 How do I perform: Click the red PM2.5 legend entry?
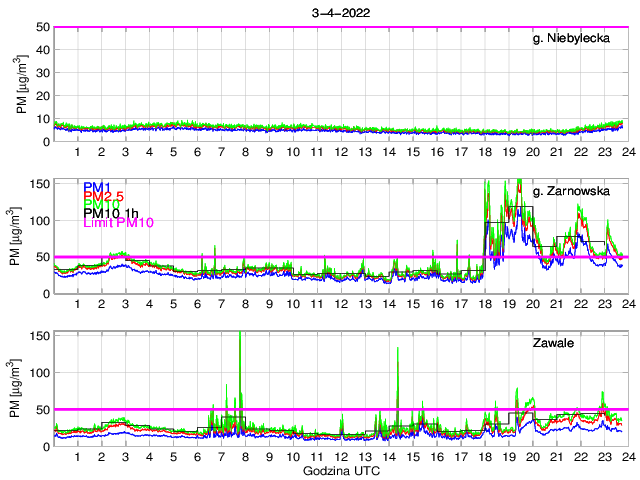coord(104,197)
